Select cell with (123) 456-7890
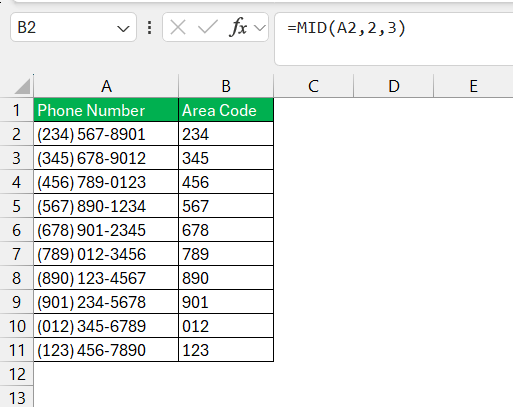513x407 pixels. coord(106,350)
